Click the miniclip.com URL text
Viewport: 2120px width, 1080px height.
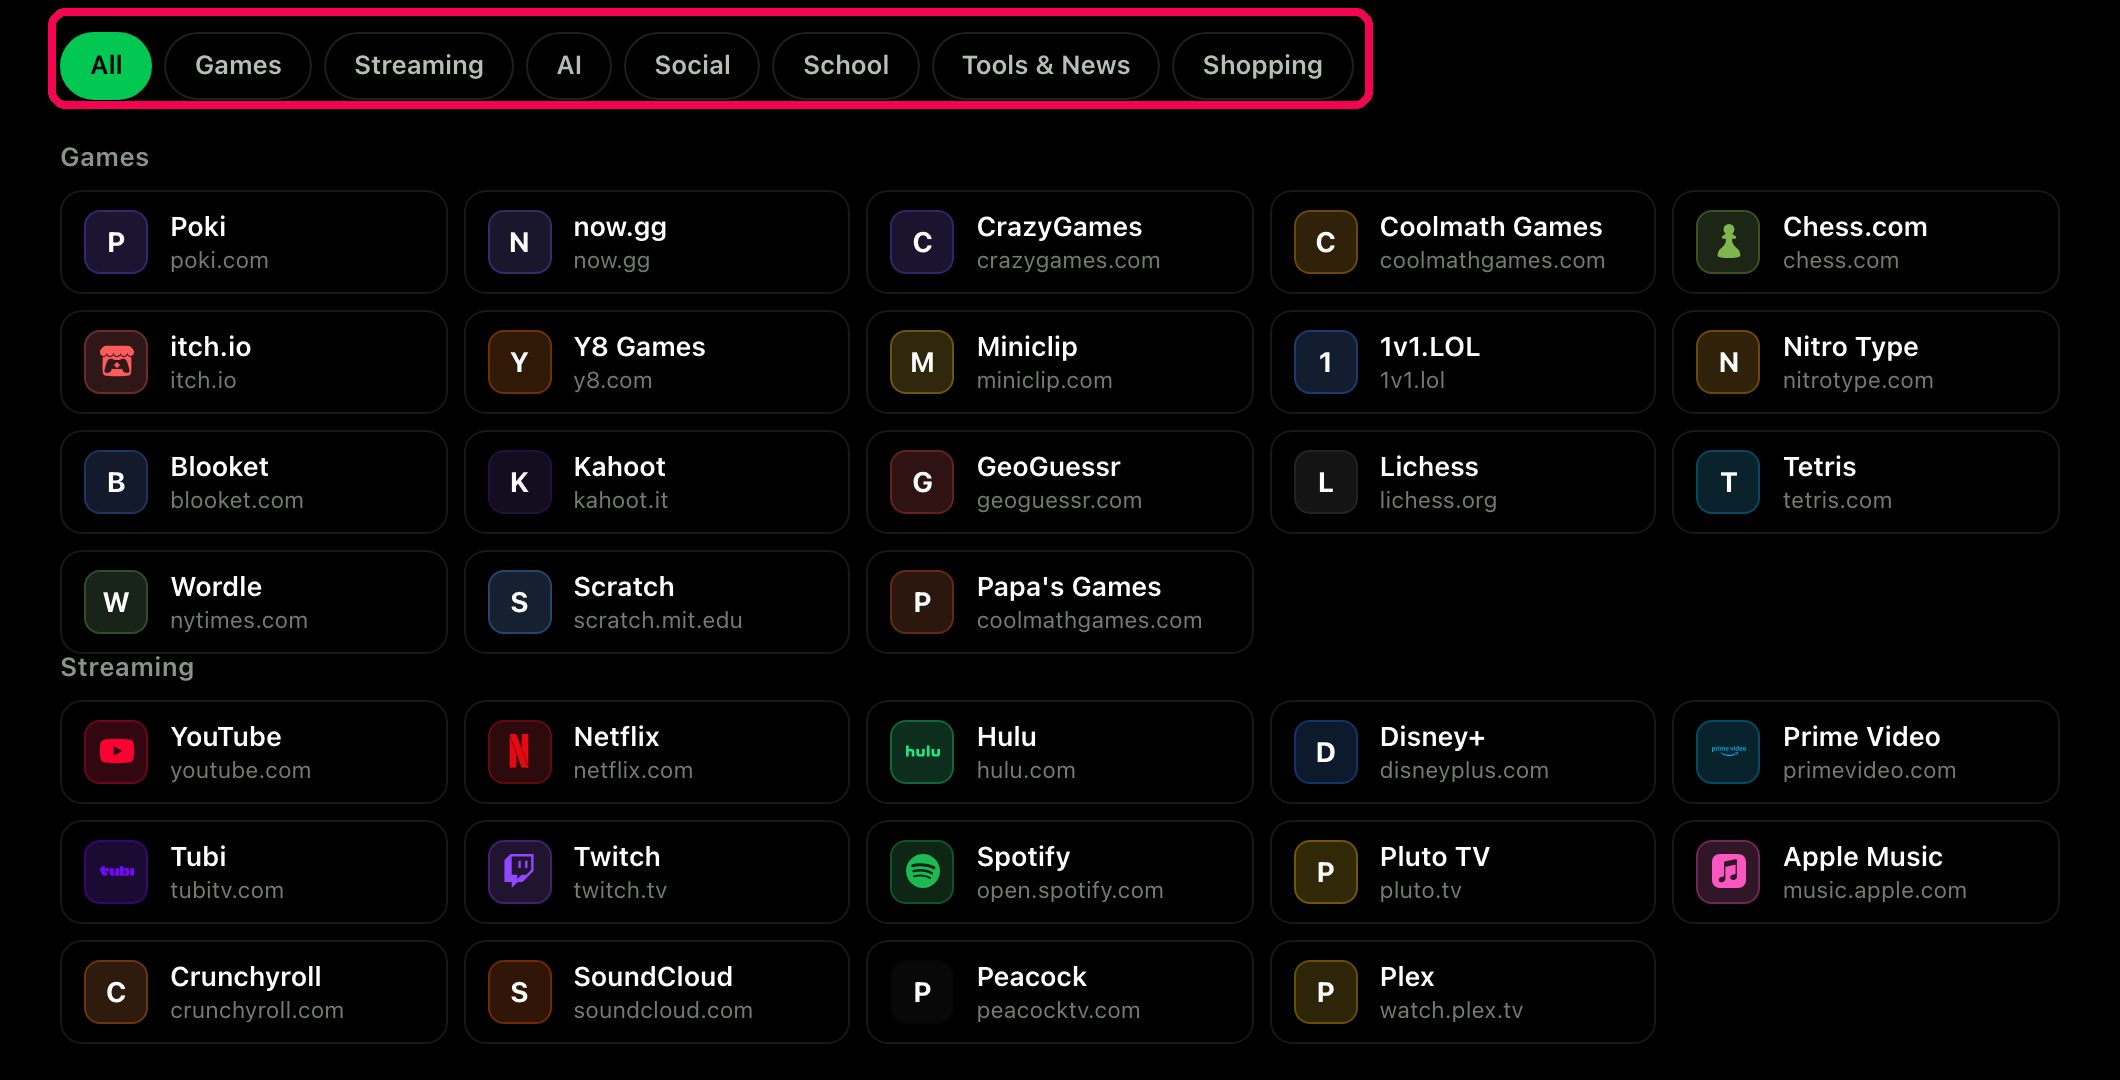1044,380
